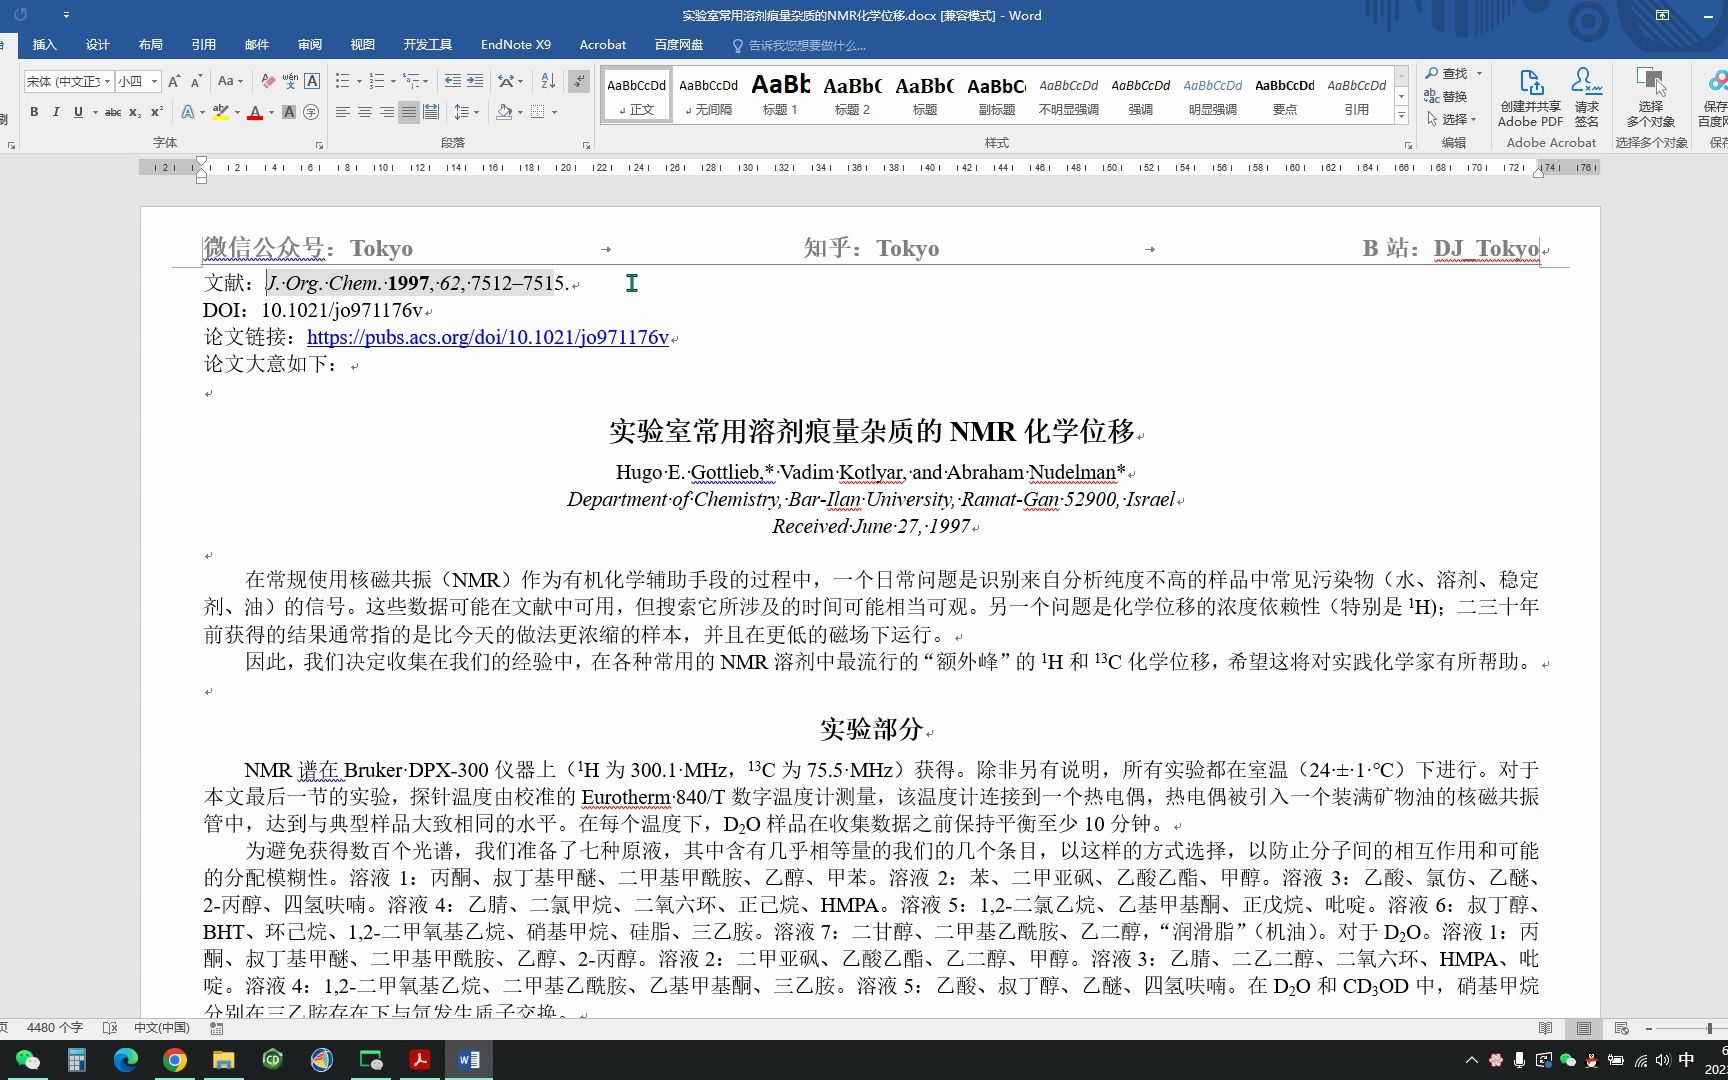Image resolution: width=1728 pixels, height=1080 pixels.
Task: Toggle subscript formatting
Action: (x=135, y=112)
